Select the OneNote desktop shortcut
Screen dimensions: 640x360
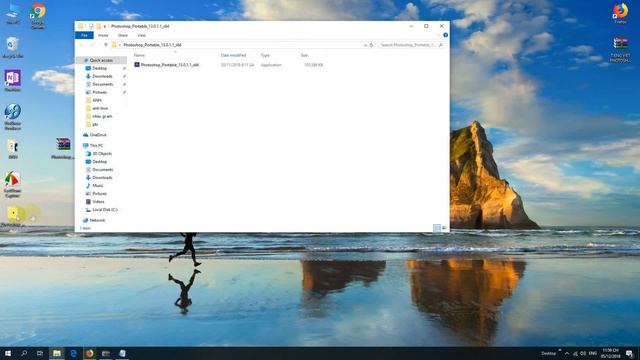click(x=13, y=80)
